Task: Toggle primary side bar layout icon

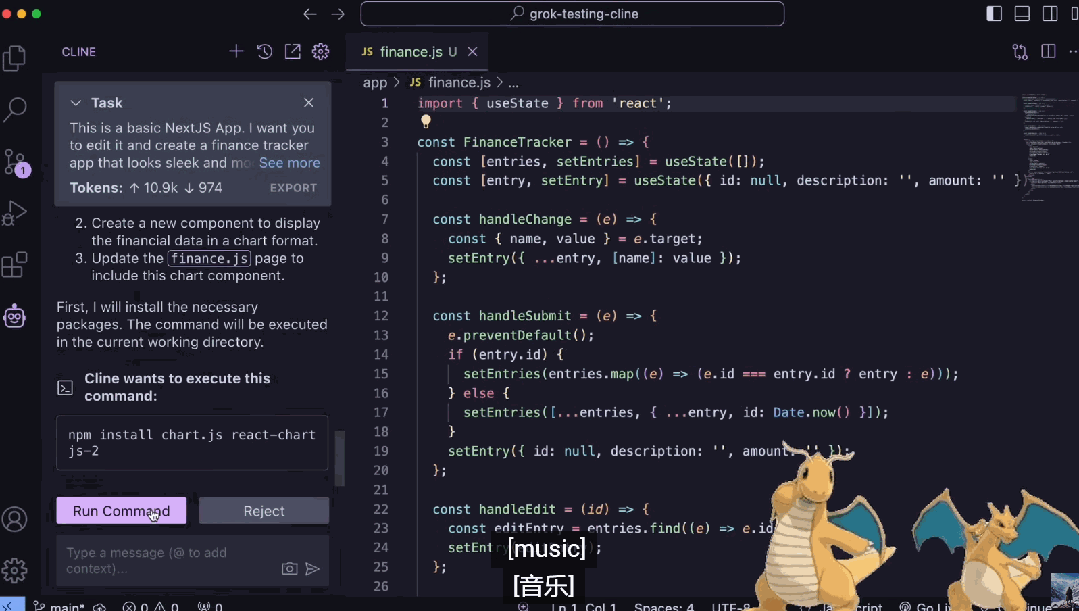Action: 994,14
